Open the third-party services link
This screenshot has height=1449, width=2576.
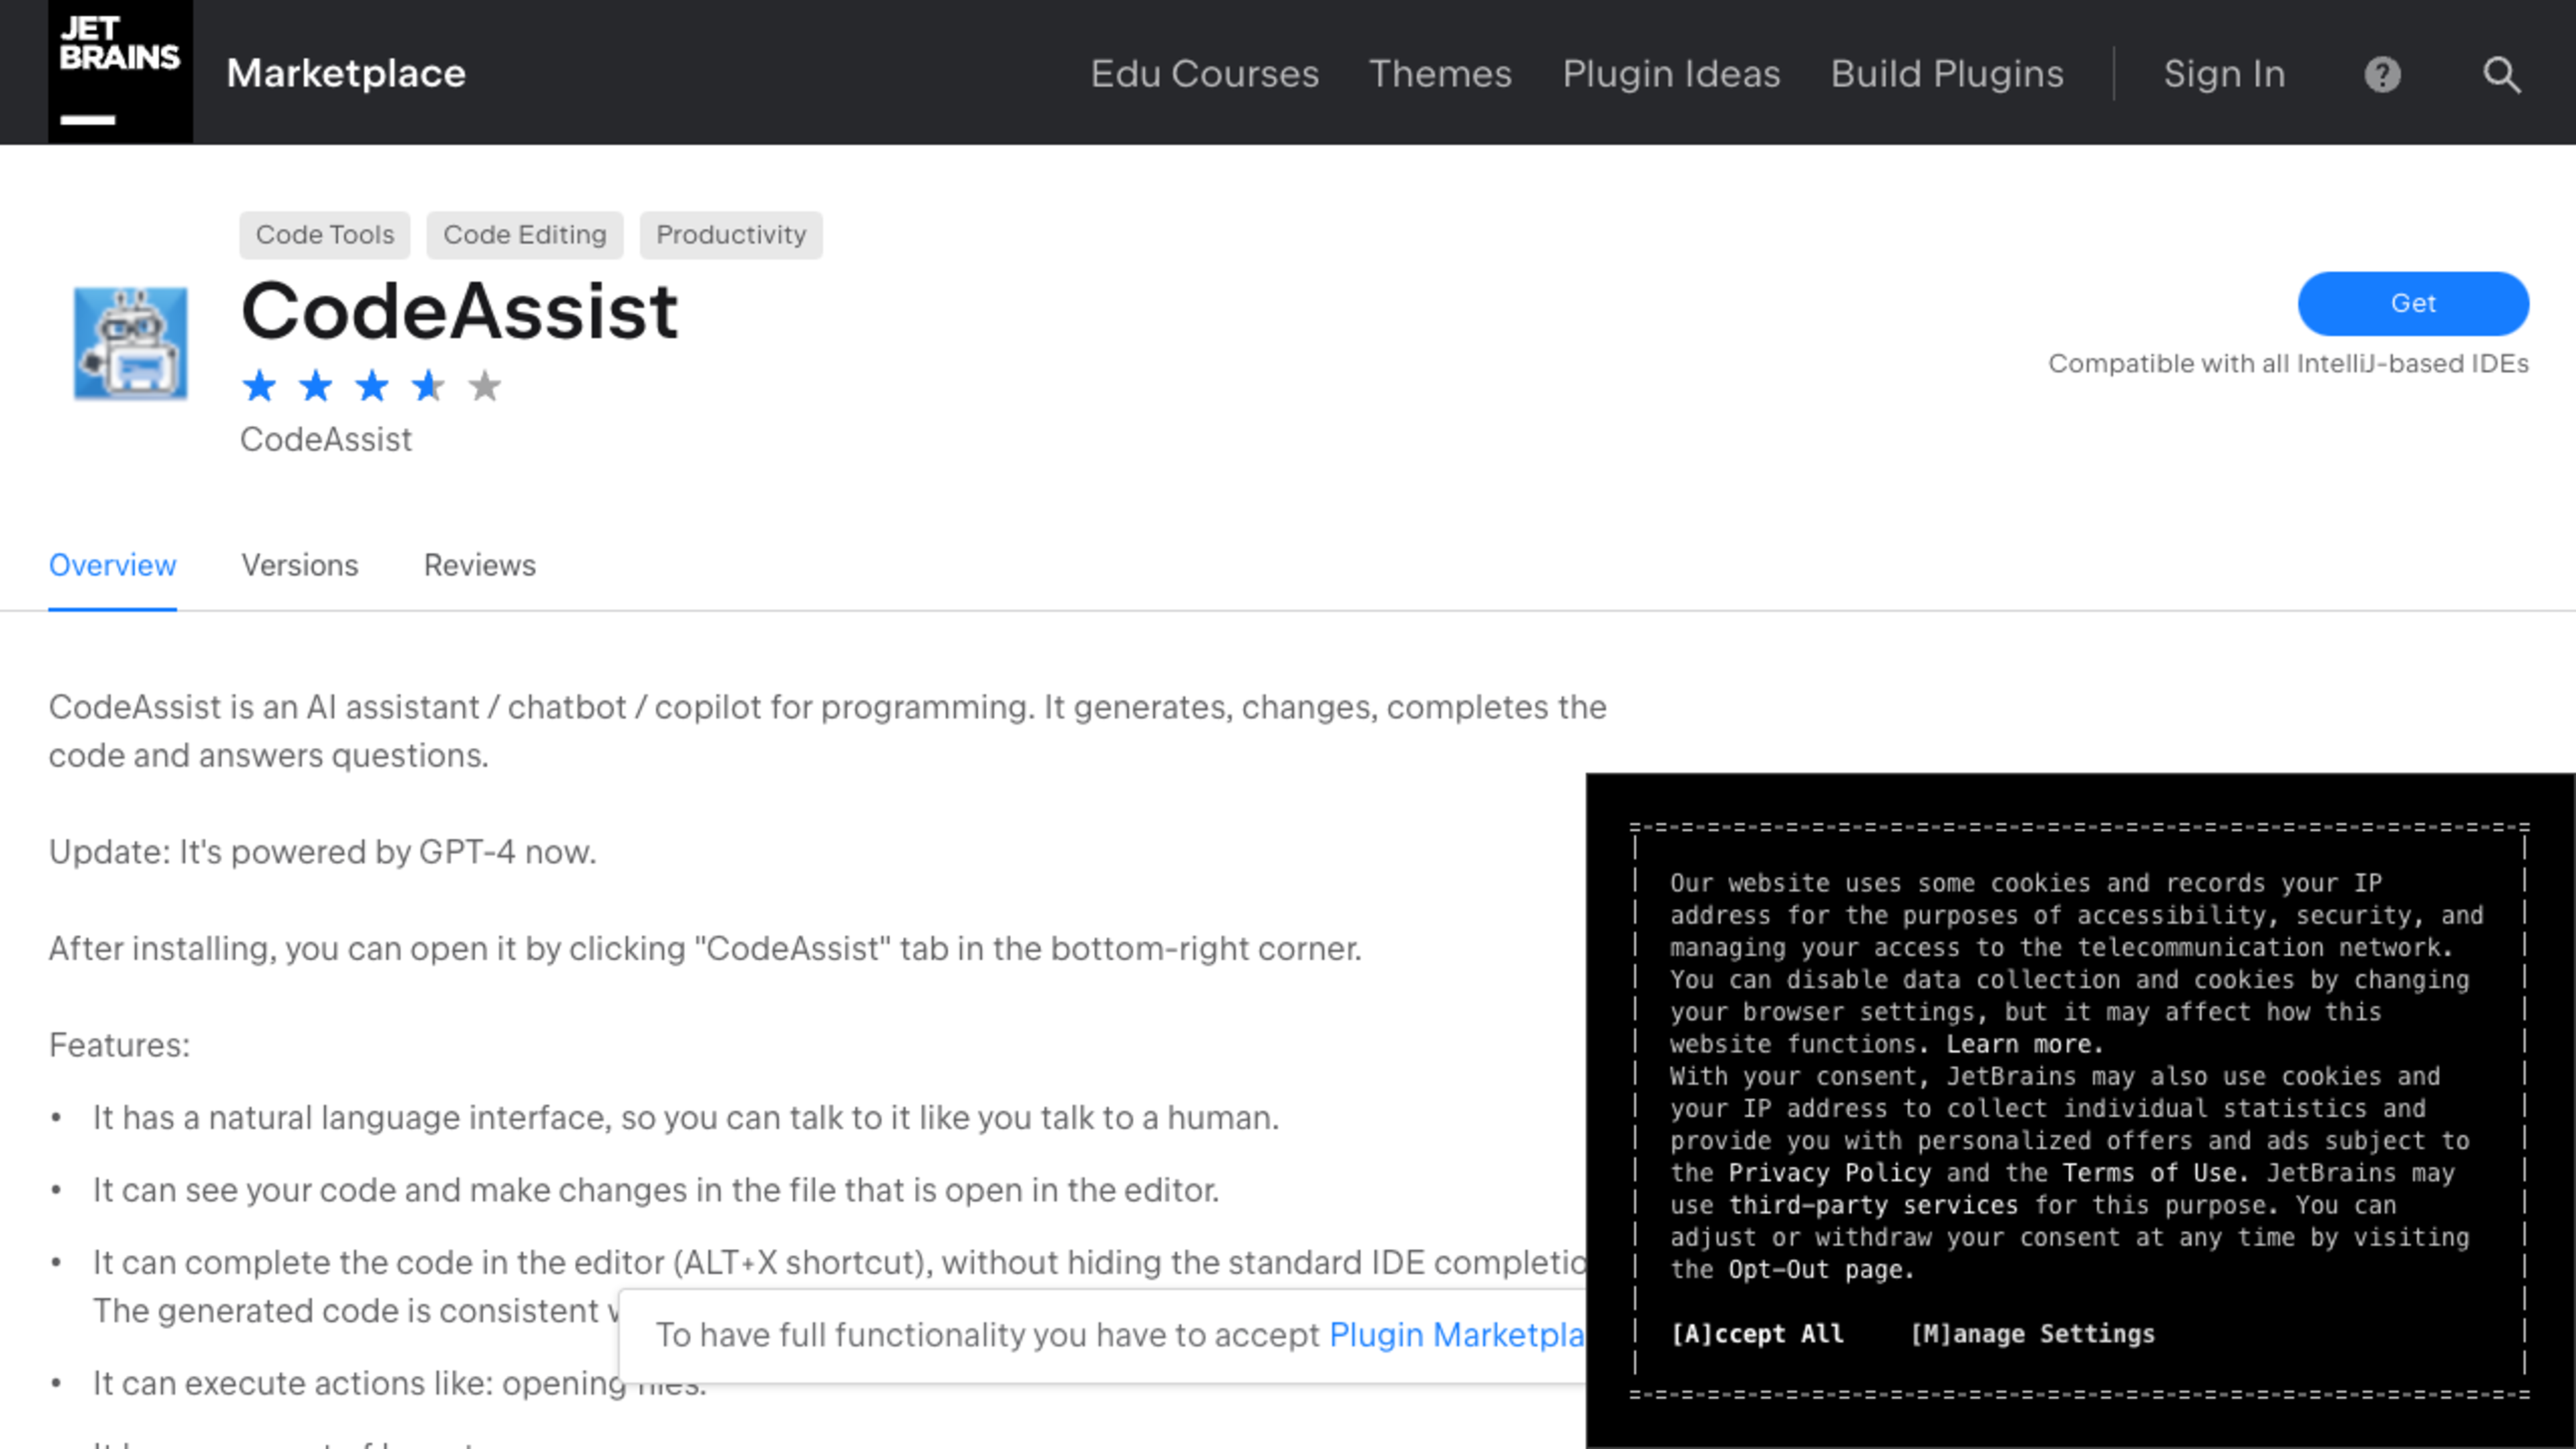pyautogui.click(x=1873, y=1205)
